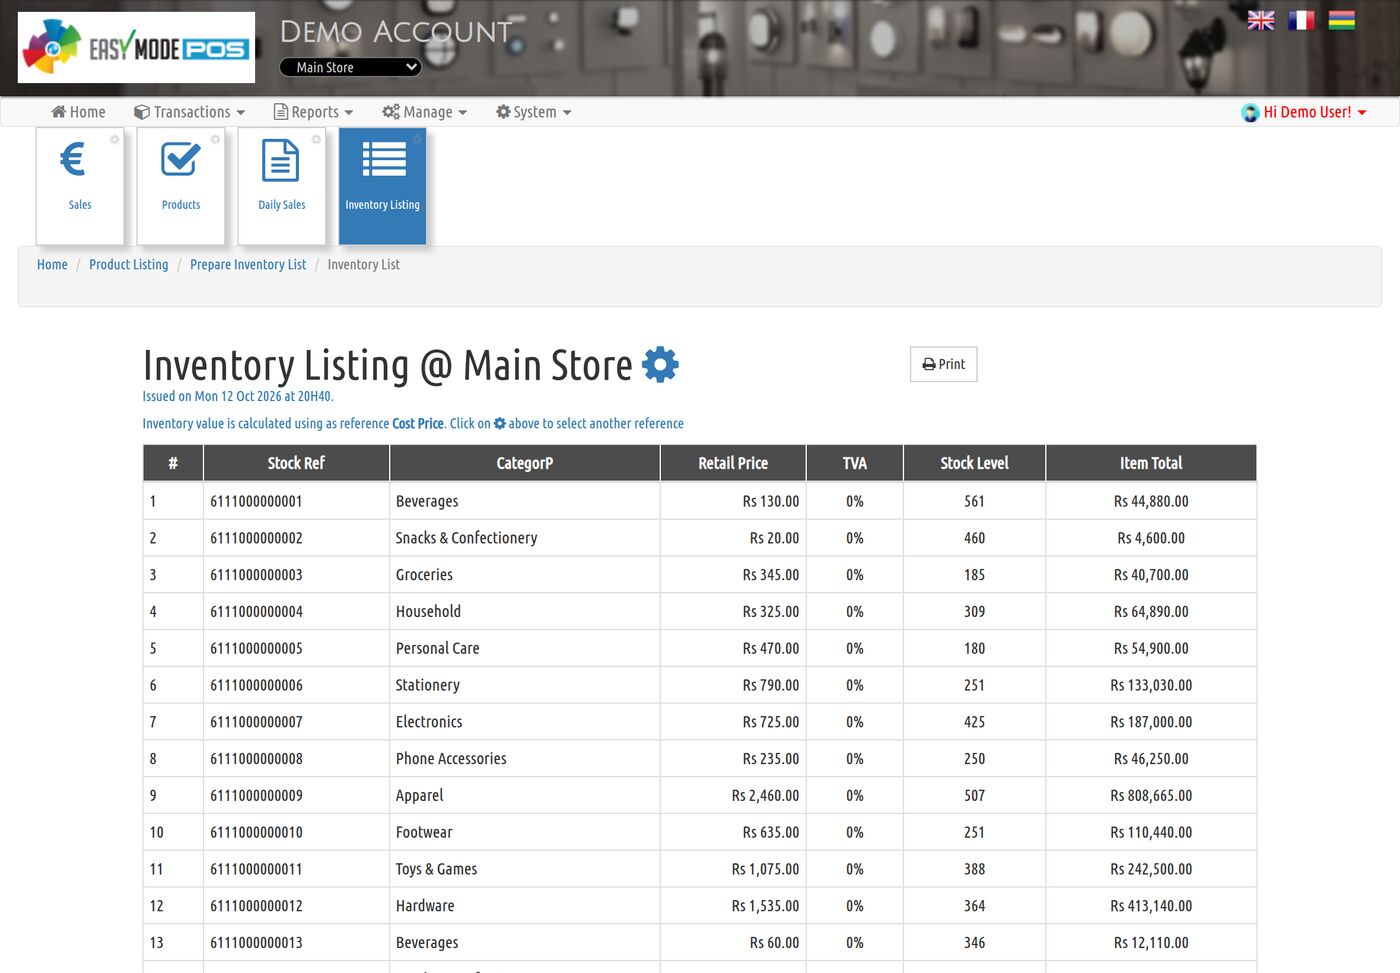Click the EasyMode POS logo
The image size is (1400, 973).
coord(136,47)
